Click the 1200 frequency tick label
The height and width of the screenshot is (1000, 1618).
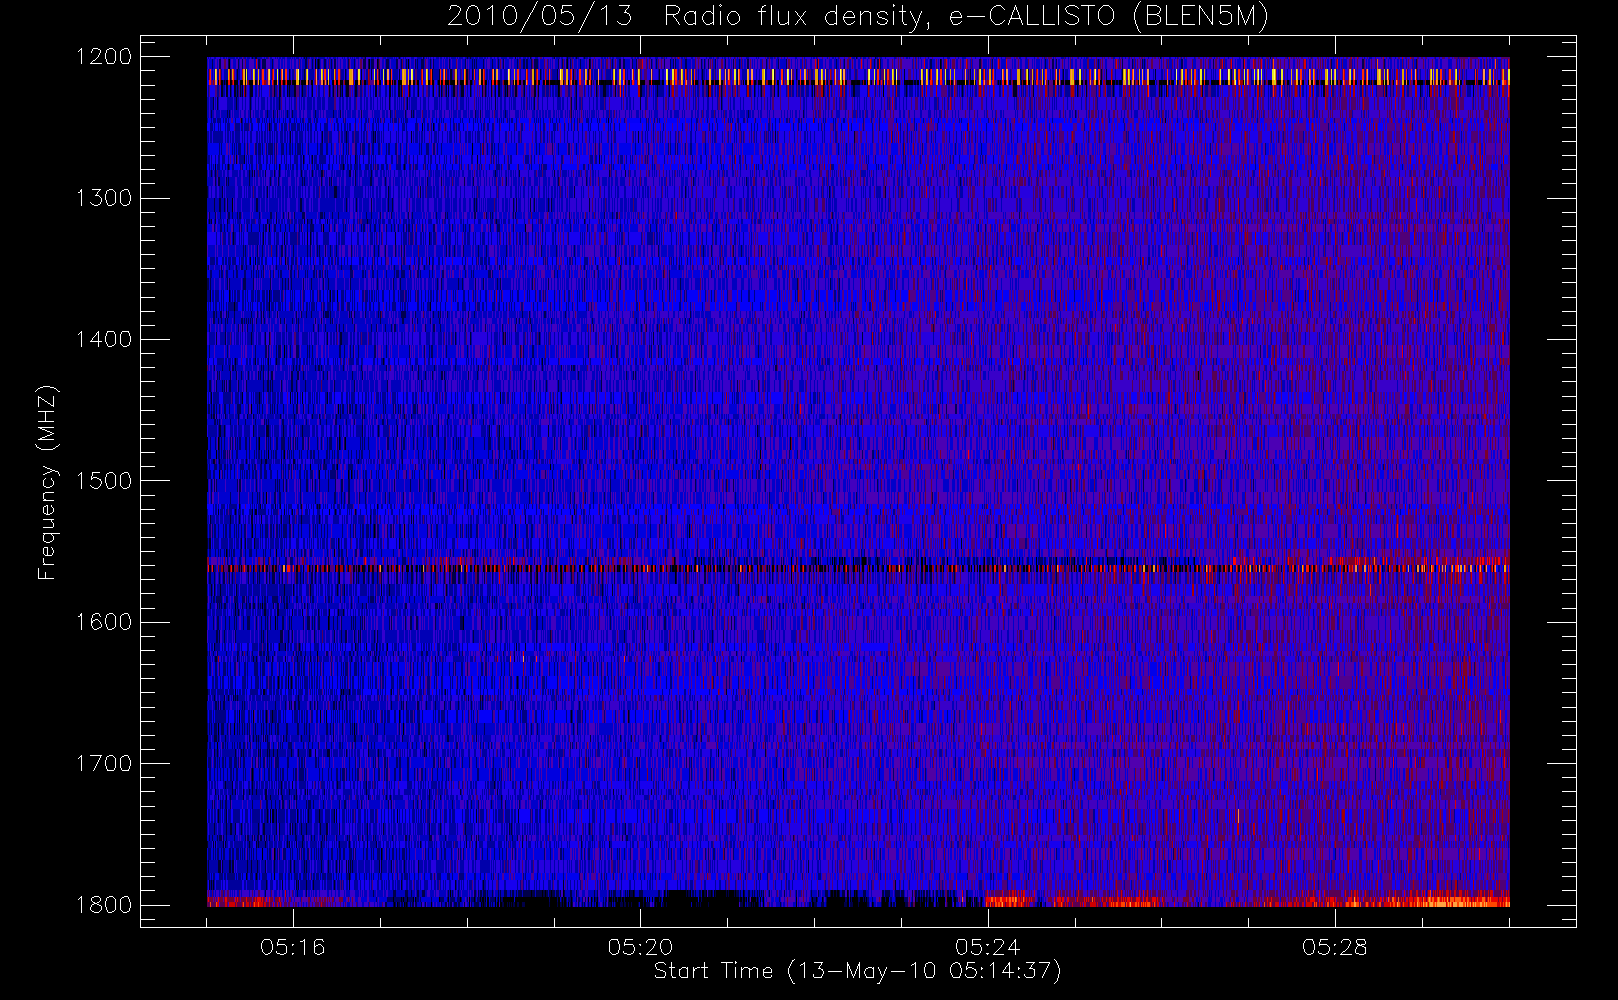click(105, 57)
